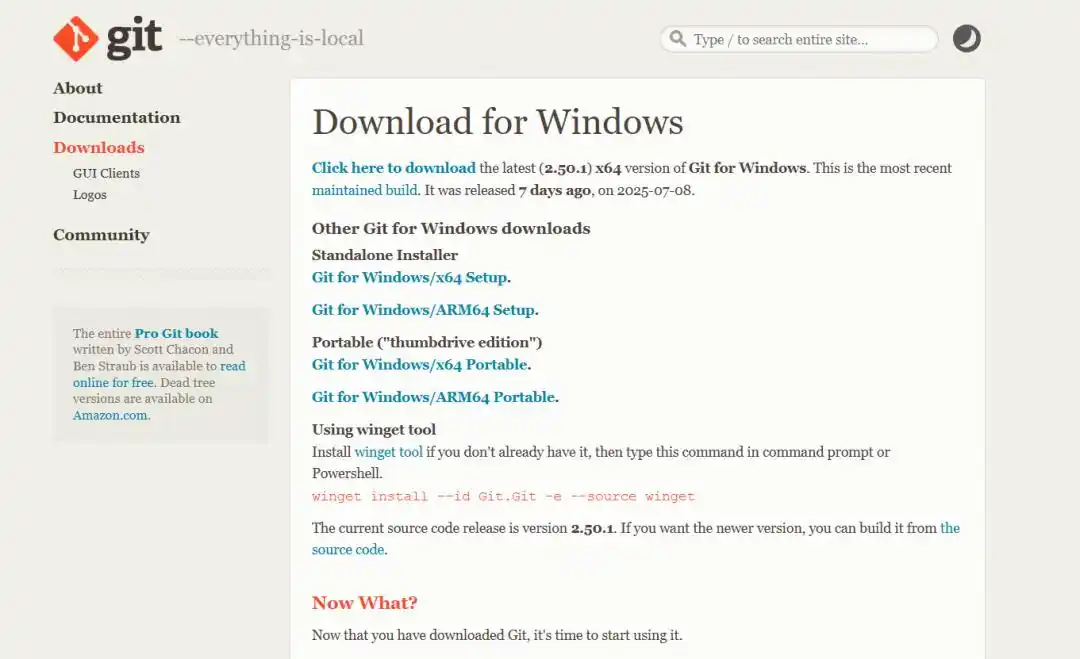The image size is (1080, 659).
Task: Click the search magnifier icon
Action: [678, 39]
